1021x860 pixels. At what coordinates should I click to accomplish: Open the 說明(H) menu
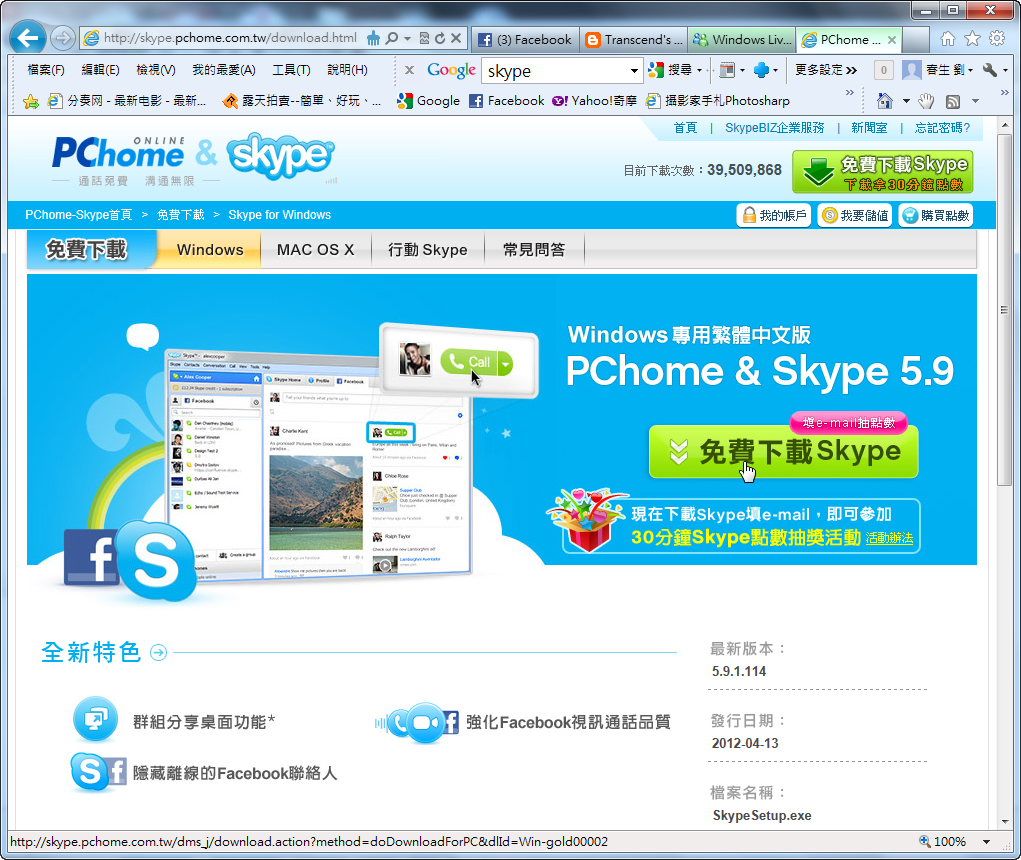point(347,70)
